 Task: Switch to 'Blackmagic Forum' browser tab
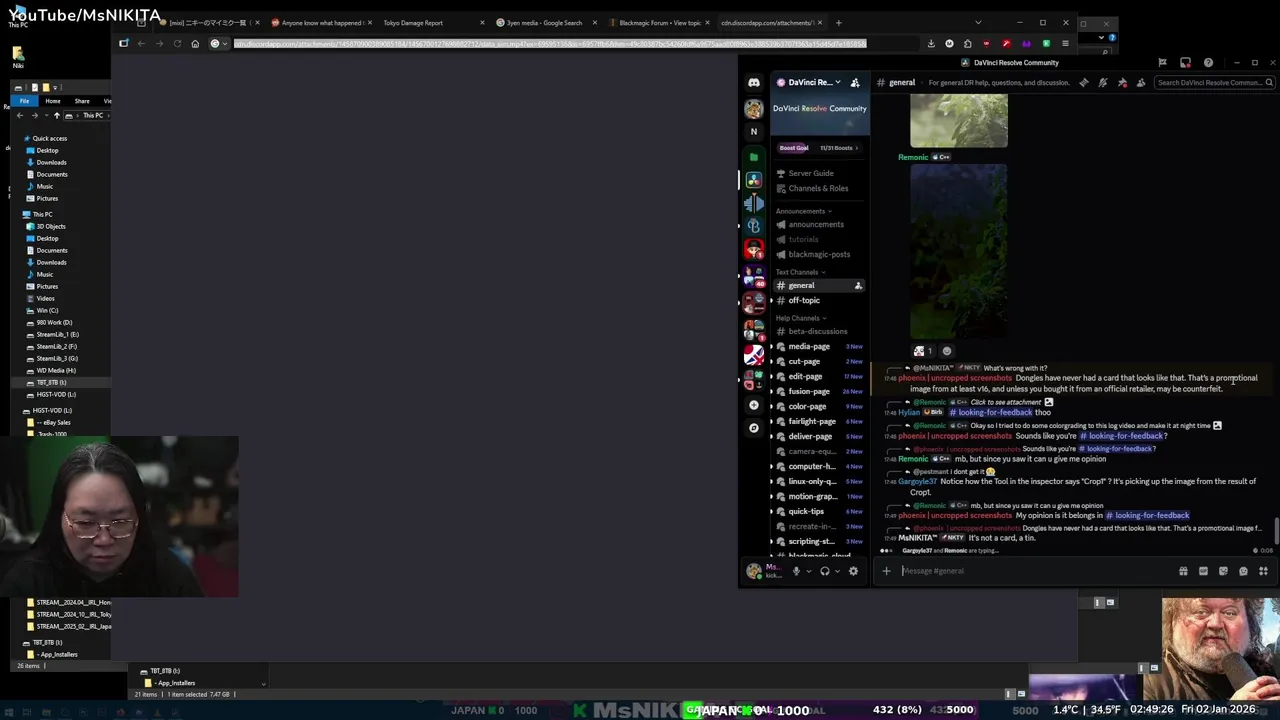pyautogui.click(x=659, y=23)
